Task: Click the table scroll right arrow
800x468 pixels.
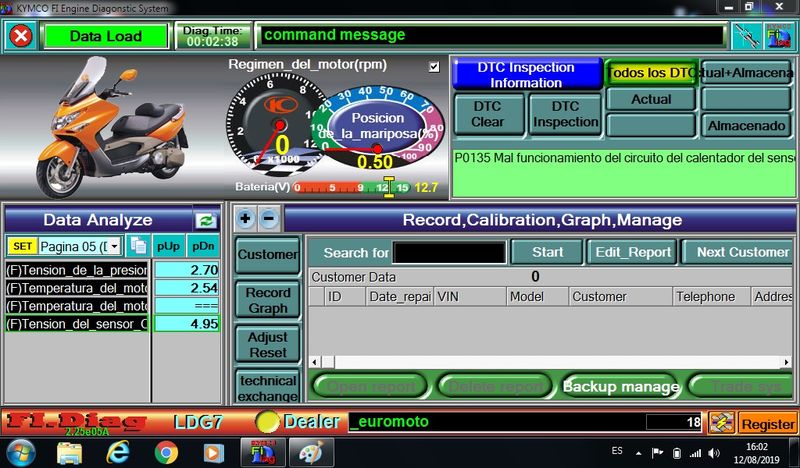Action: point(787,362)
